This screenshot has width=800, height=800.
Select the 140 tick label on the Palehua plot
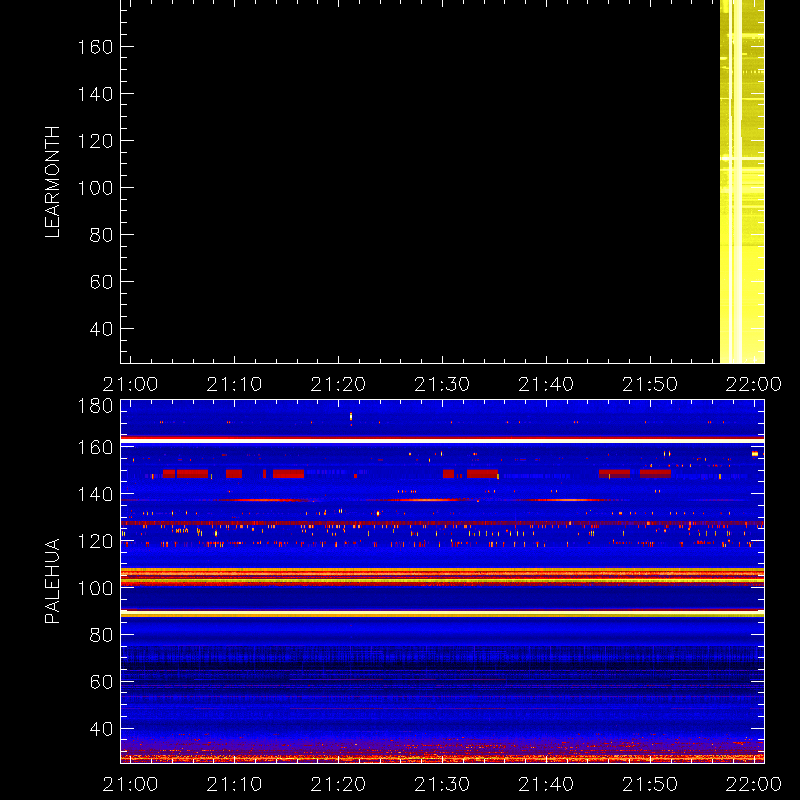click(95, 494)
